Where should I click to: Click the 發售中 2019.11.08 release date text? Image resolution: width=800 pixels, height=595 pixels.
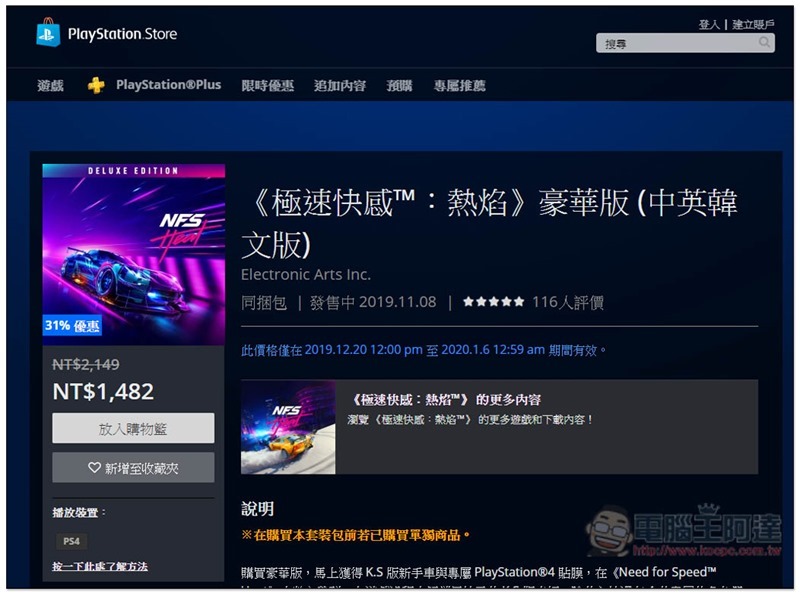(x=373, y=303)
